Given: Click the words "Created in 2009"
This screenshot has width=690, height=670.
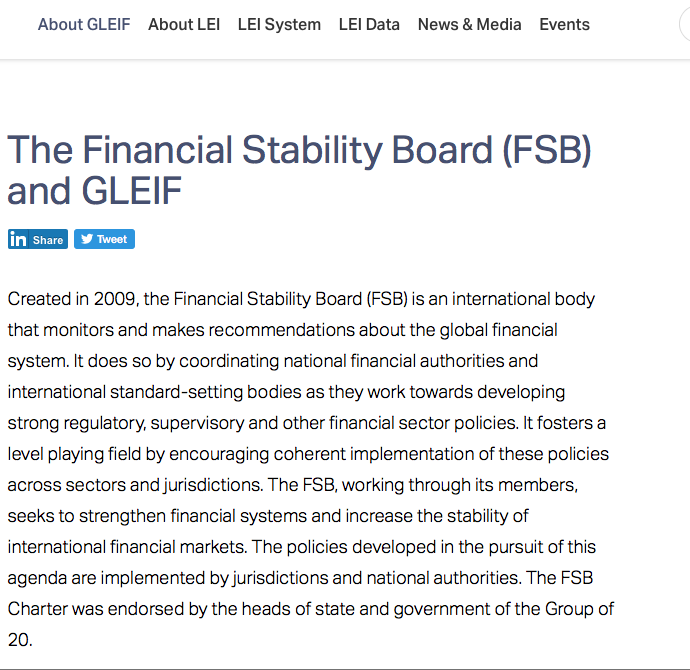Looking at the screenshot, I should (68, 298).
